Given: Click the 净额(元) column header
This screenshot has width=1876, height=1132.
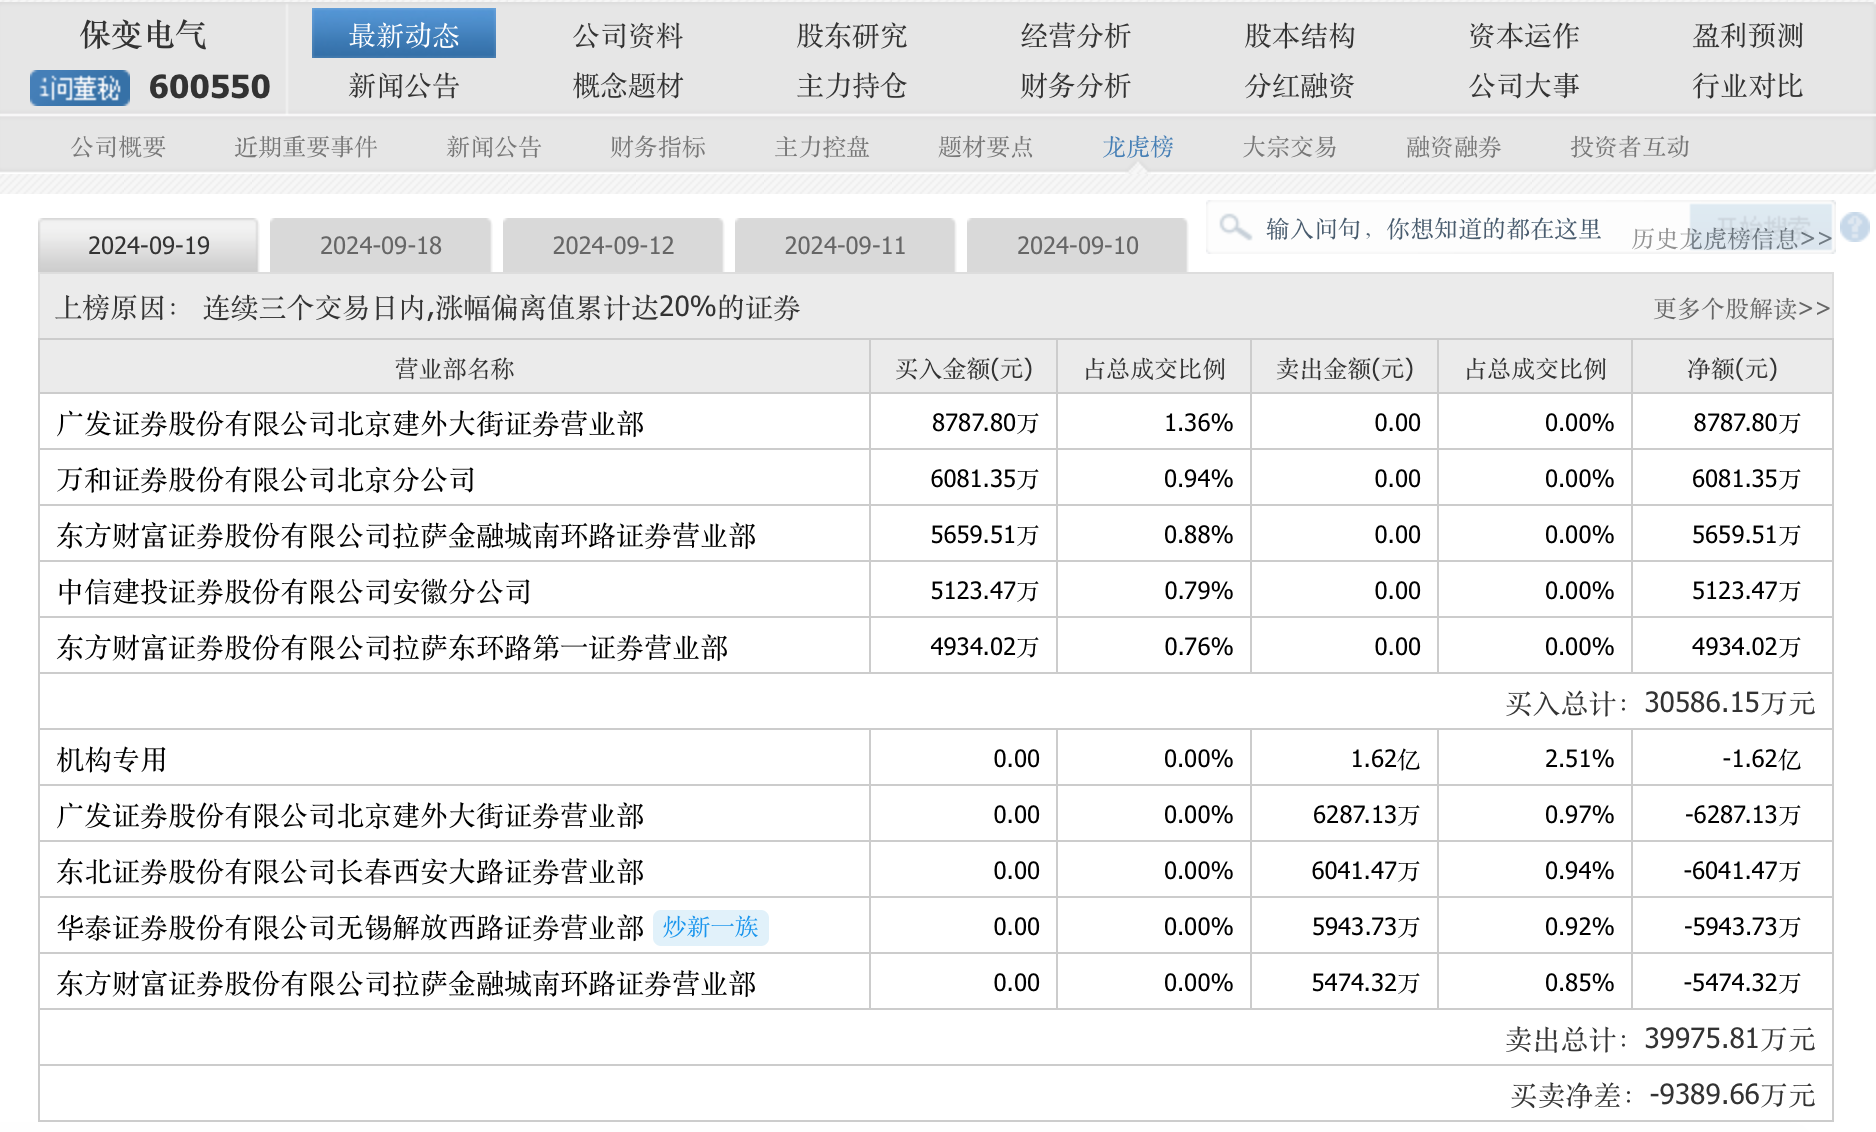Looking at the screenshot, I should coord(1731,369).
